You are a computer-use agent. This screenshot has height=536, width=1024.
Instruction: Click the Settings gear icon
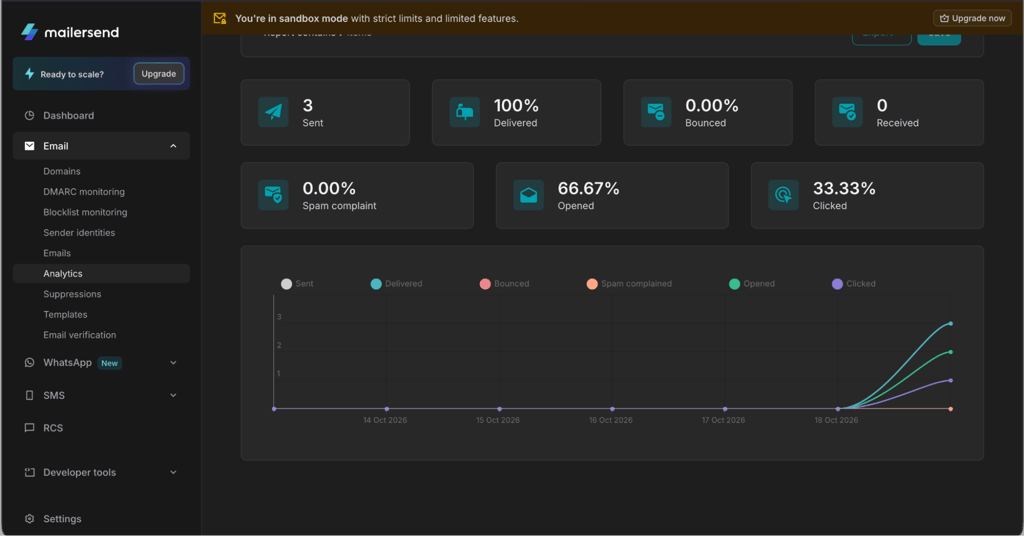pyautogui.click(x=29, y=518)
